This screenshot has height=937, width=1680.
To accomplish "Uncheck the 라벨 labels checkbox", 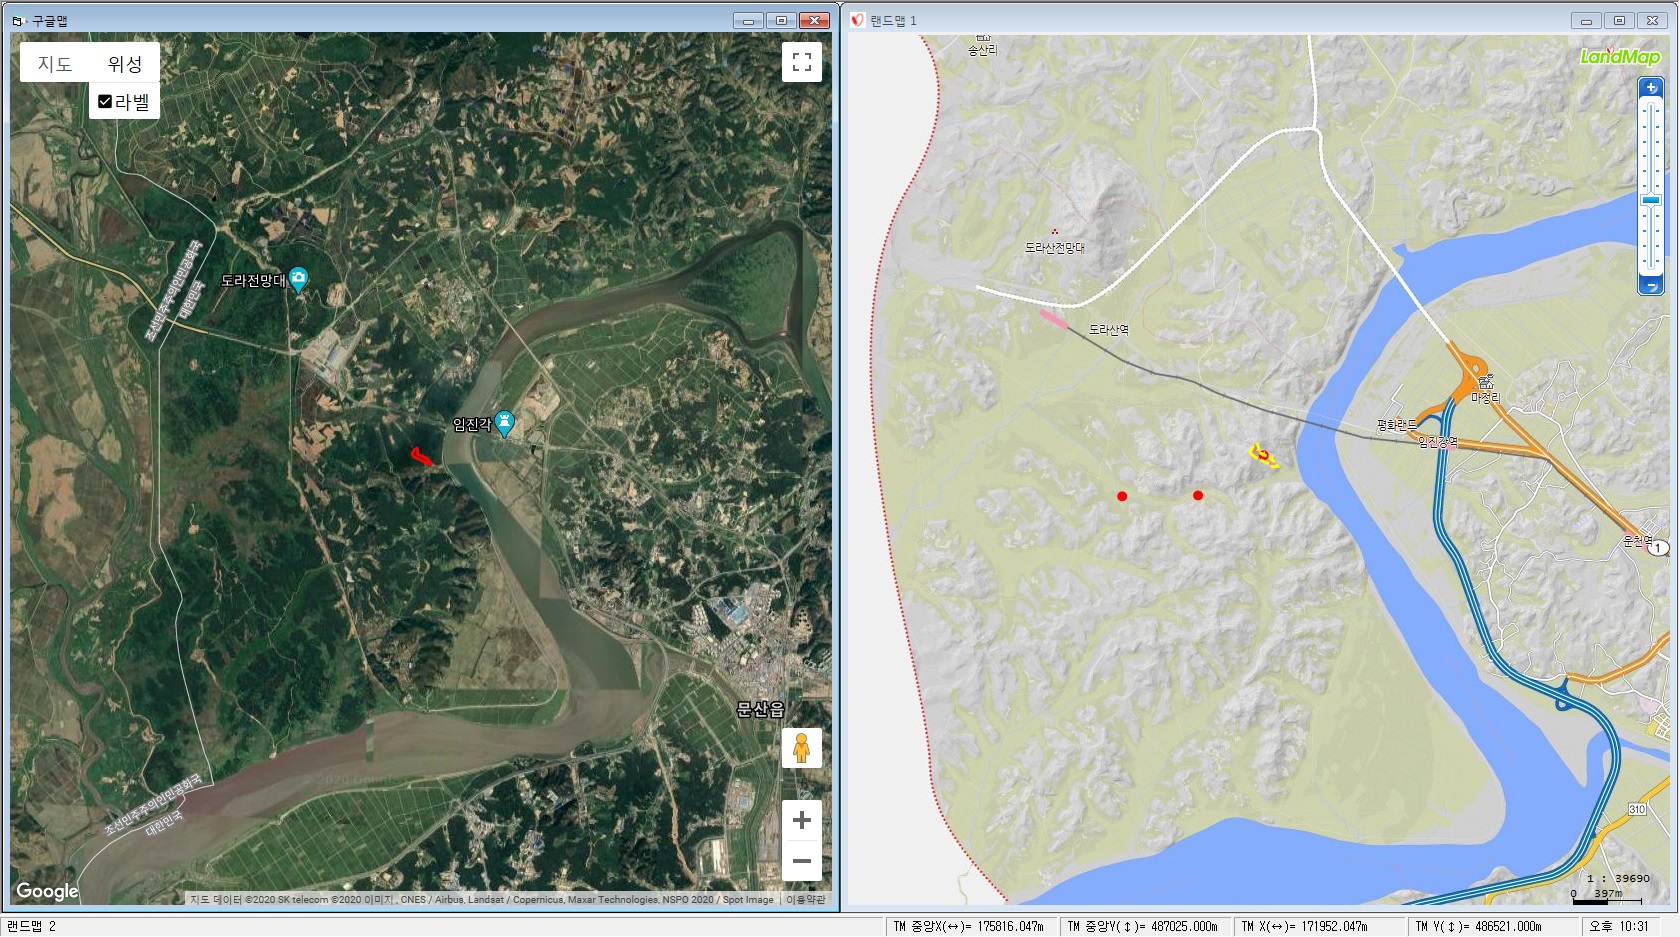I will [x=105, y=102].
